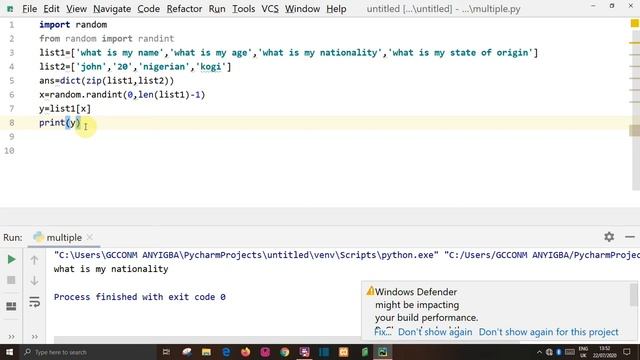The height and width of the screenshot is (360, 640).
Task: Open Microsoft Edge from taskbar
Action: [x=226, y=352]
